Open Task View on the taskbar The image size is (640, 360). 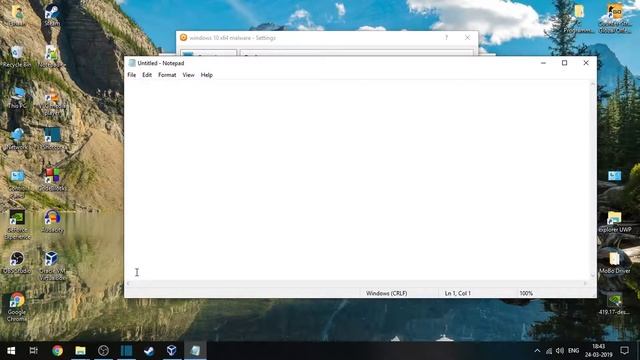34,351
